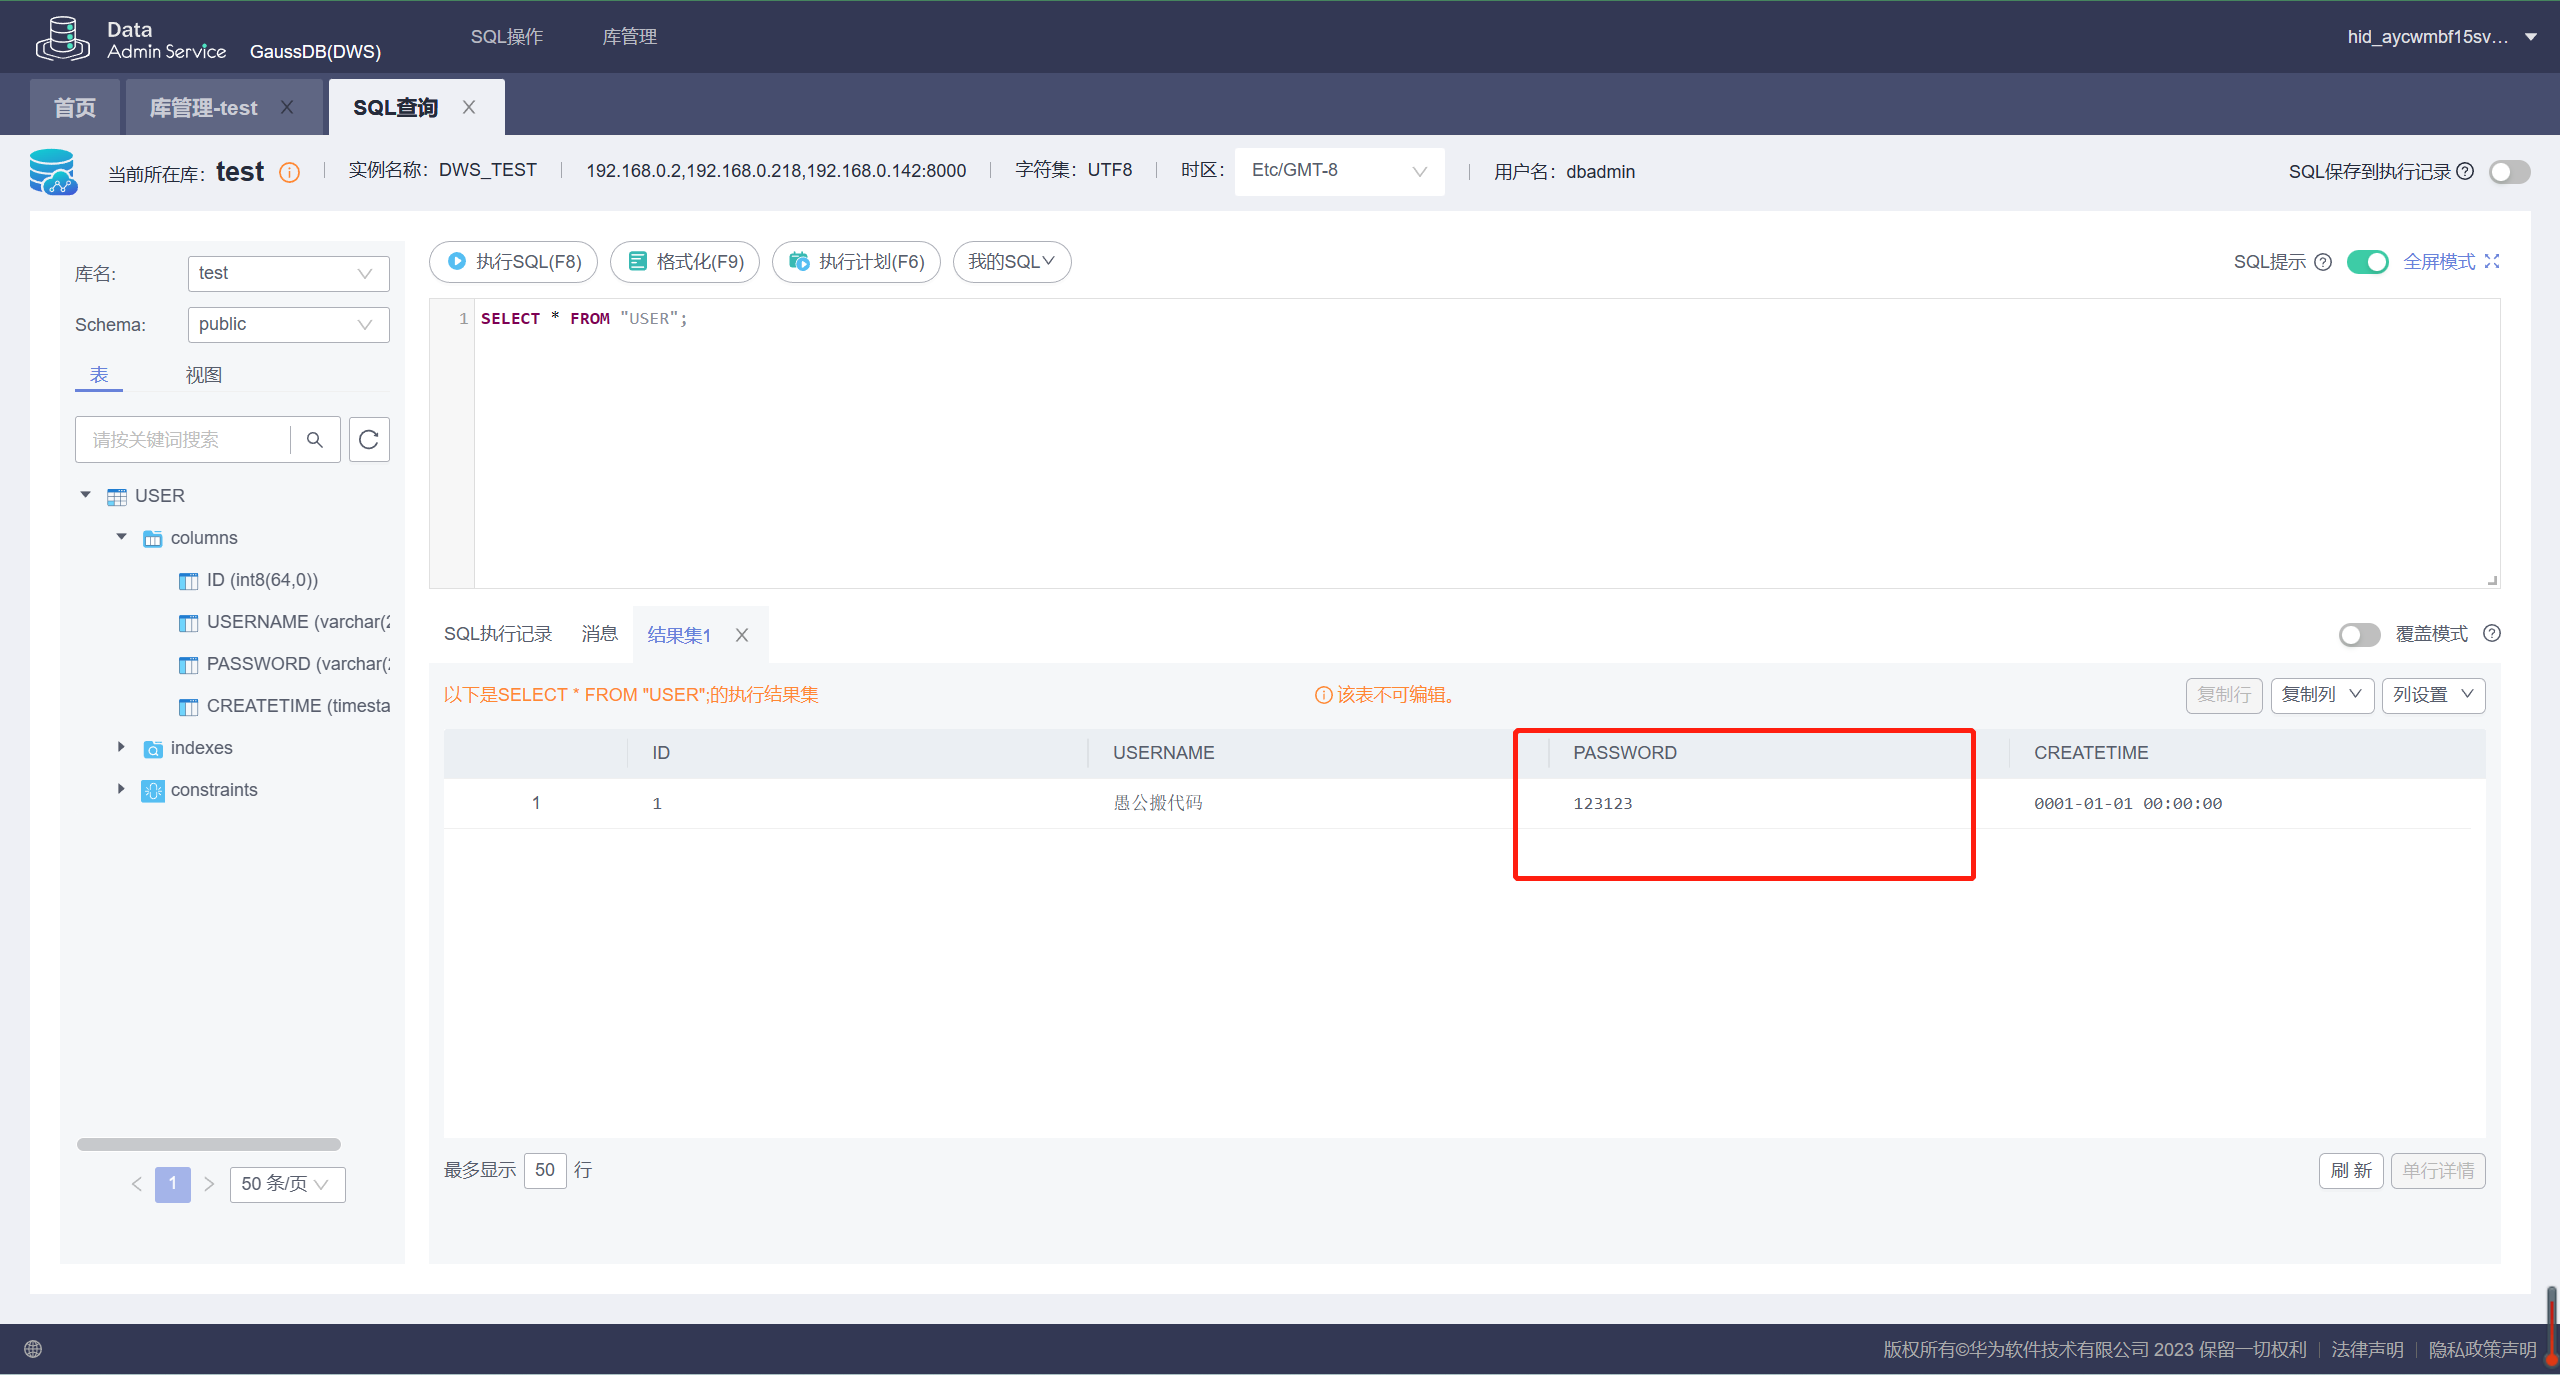Click the 刷新 button
2560x1375 pixels.
2351,1171
